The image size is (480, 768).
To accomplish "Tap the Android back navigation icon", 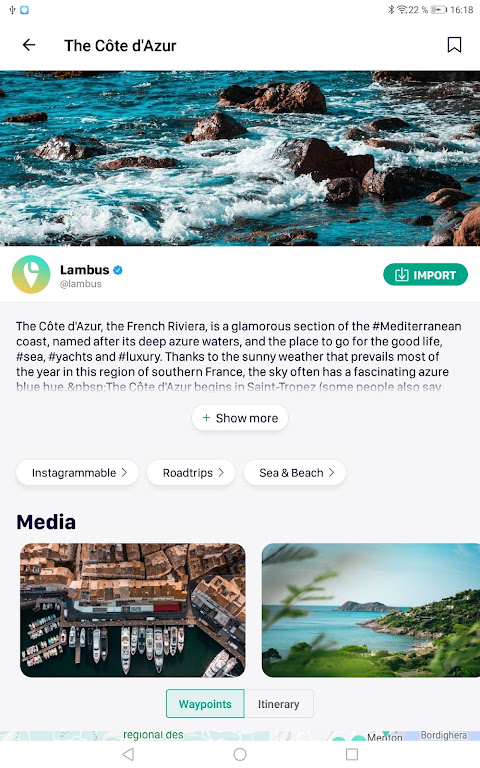I will coord(128,754).
